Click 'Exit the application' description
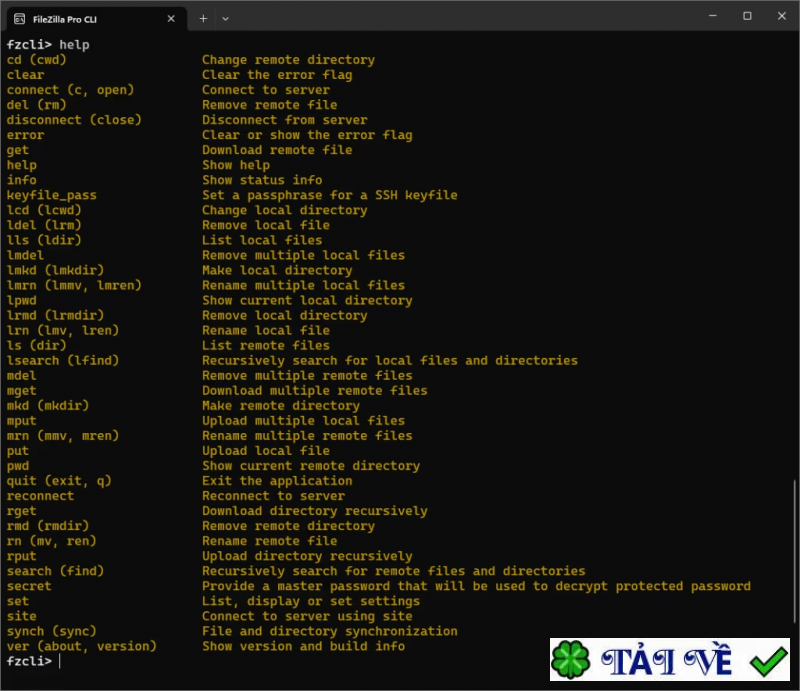The height and width of the screenshot is (691, 800). [x=277, y=481]
